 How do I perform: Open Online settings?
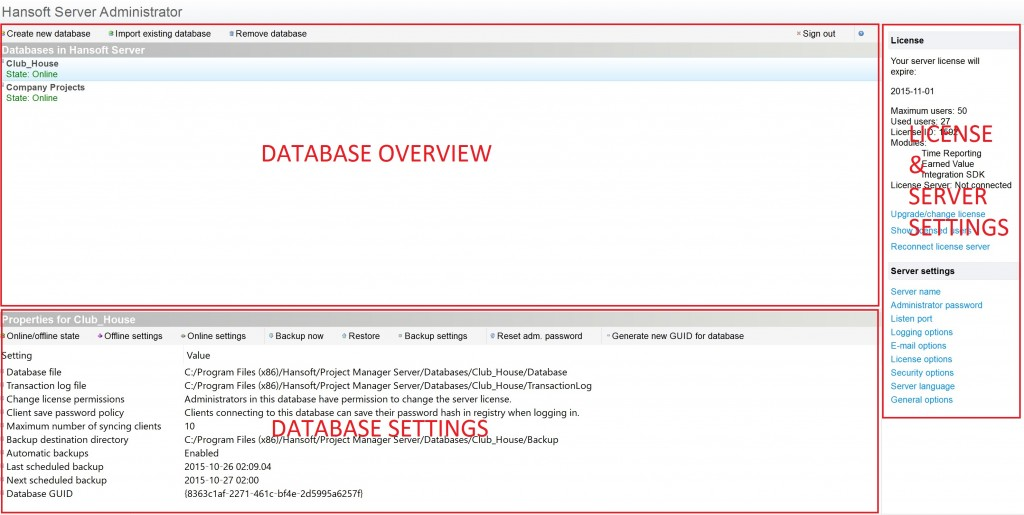(x=216, y=336)
